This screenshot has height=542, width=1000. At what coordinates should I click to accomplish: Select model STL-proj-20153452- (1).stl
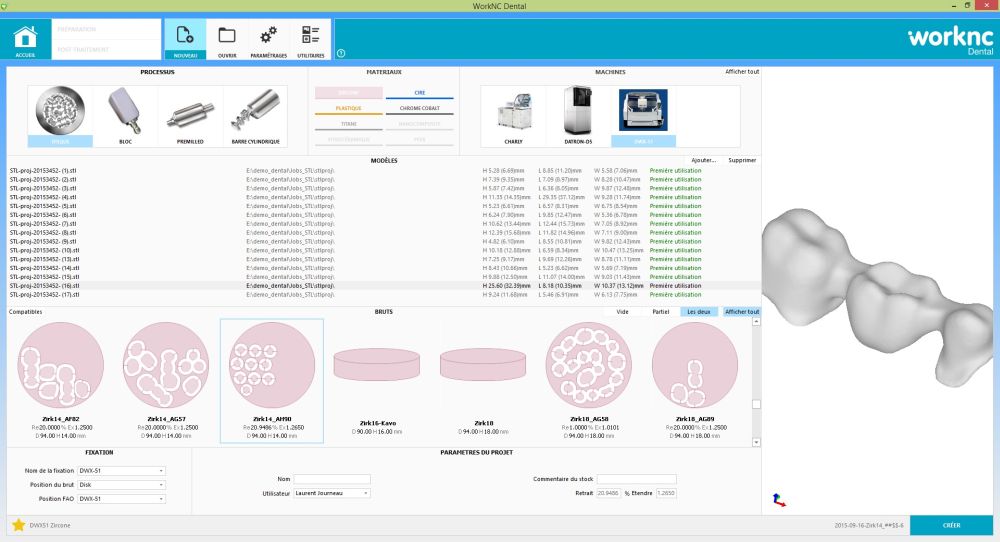click(384, 171)
